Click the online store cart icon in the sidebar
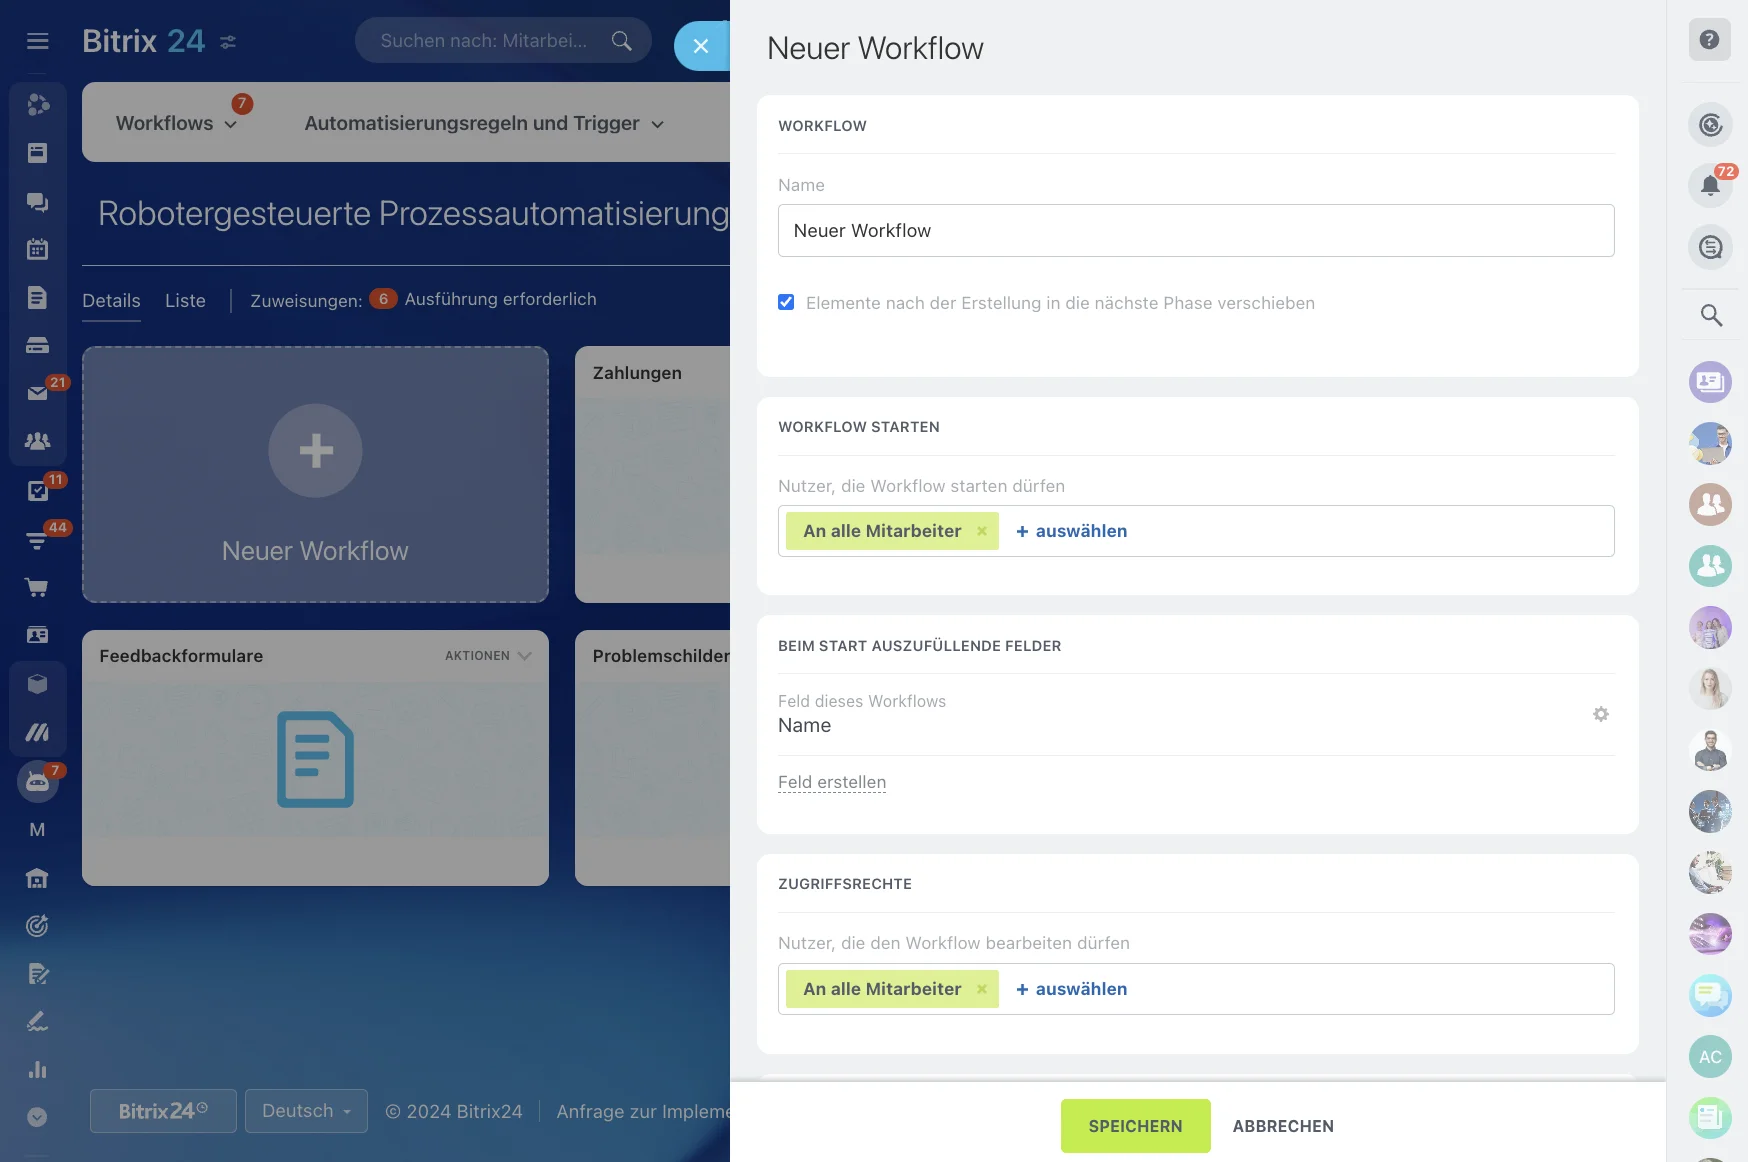Viewport: 1748px width, 1162px height. [x=37, y=587]
